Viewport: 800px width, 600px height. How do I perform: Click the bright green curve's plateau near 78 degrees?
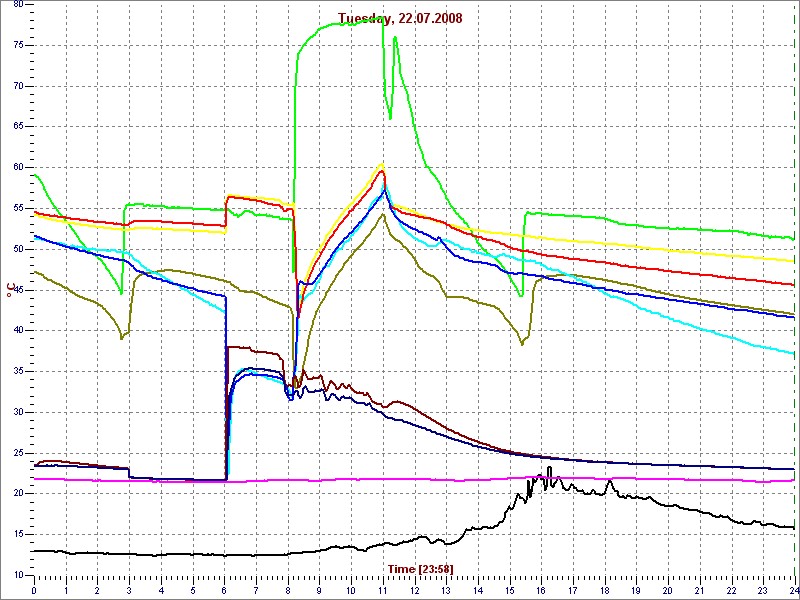[x=340, y=23]
